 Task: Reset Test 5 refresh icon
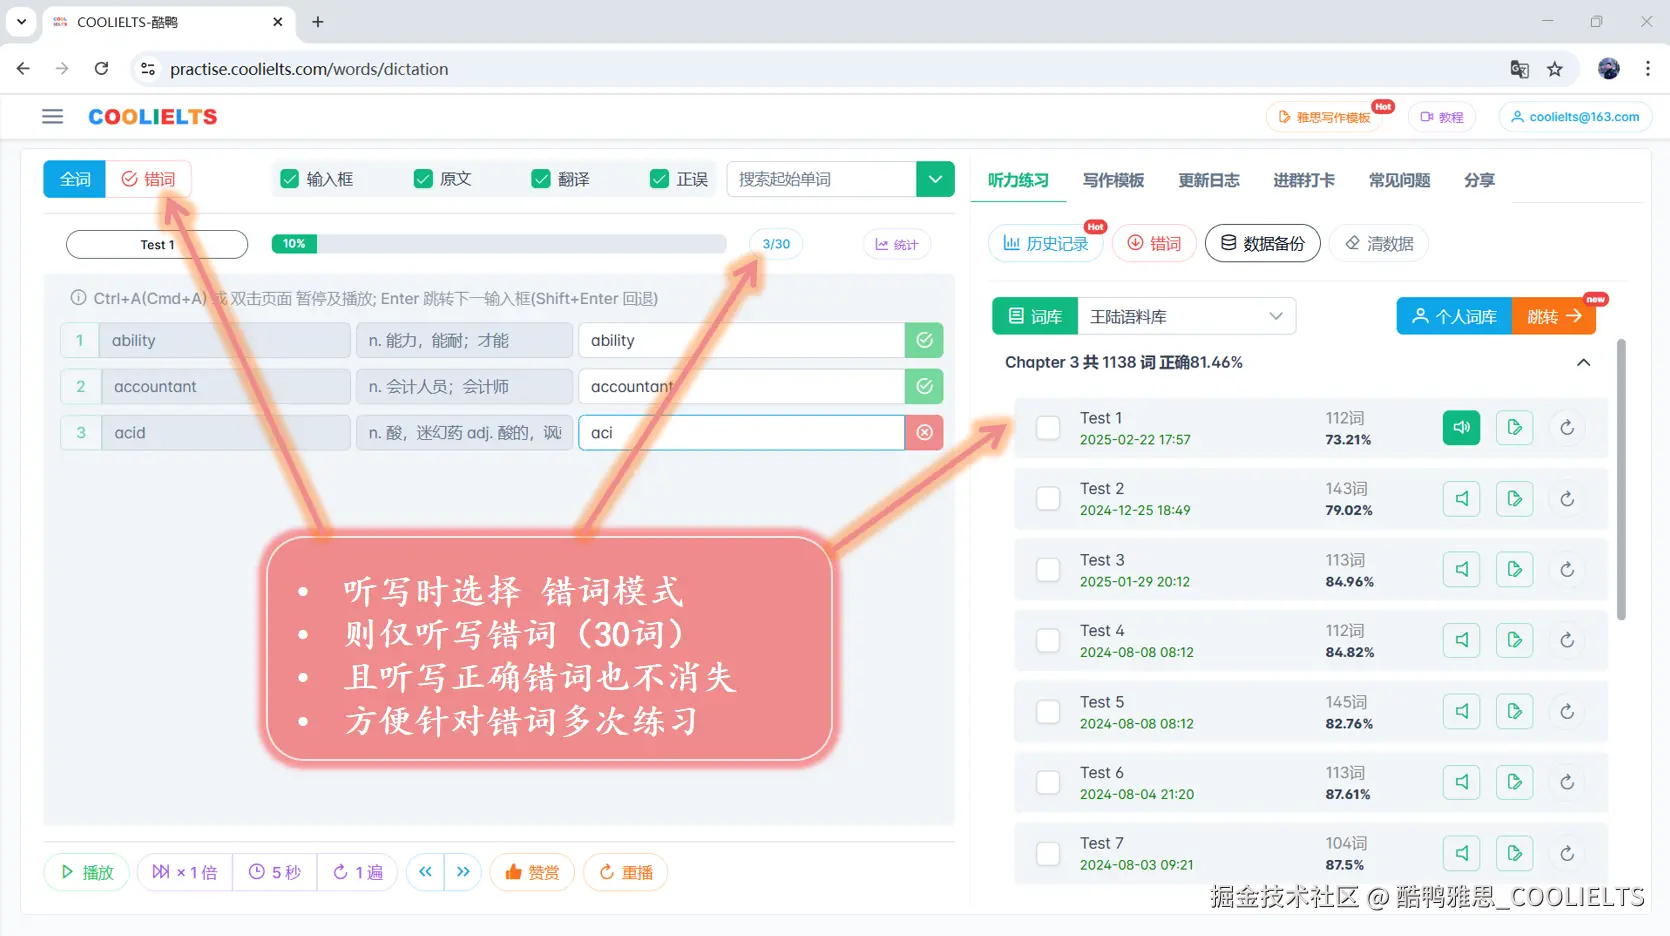pyautogui.click(x=1567, y=711)
